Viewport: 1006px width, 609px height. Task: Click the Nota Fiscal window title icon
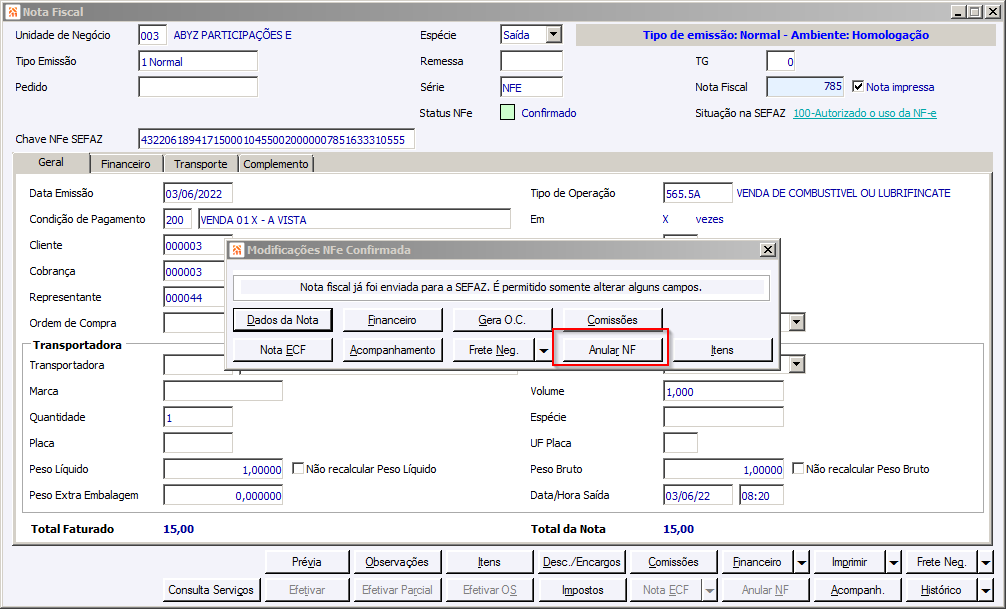pos(12,12)
